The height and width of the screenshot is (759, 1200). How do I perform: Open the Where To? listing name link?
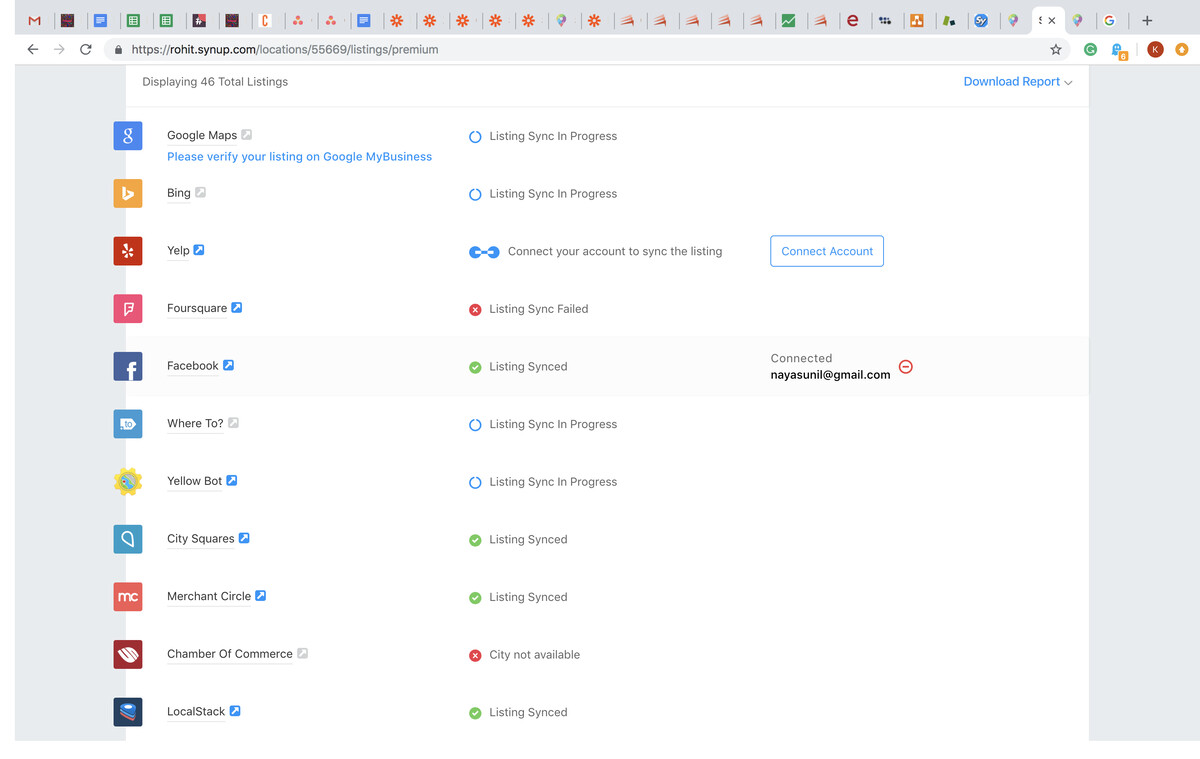[x=195, y=423]
